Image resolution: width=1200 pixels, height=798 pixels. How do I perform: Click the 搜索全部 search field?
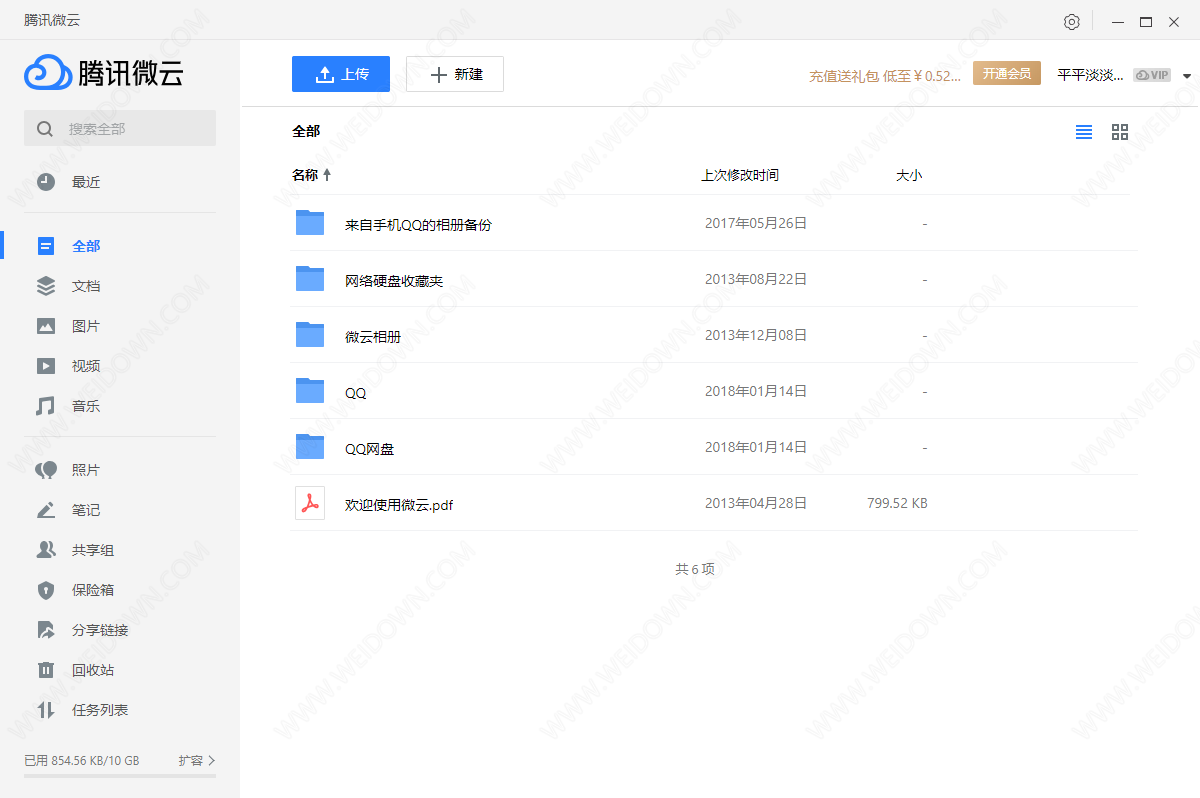120,128
